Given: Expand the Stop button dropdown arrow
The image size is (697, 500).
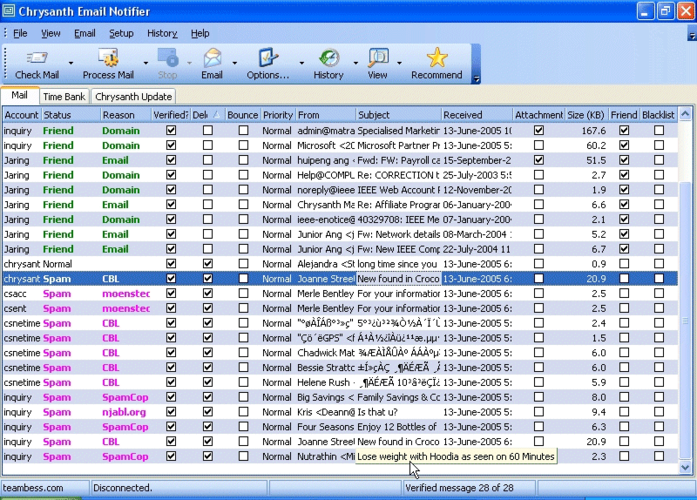Looking at the screenshot, I should coord(189,63).
